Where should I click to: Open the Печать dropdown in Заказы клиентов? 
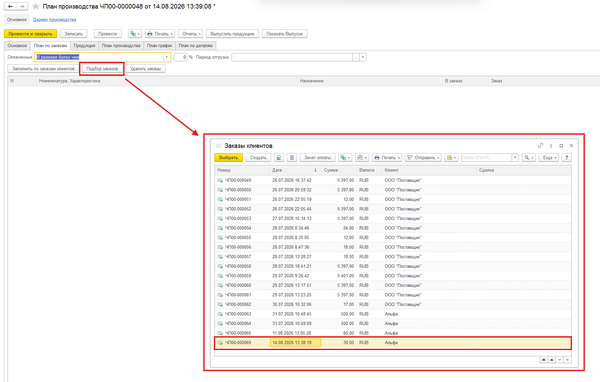click(387, 157)
